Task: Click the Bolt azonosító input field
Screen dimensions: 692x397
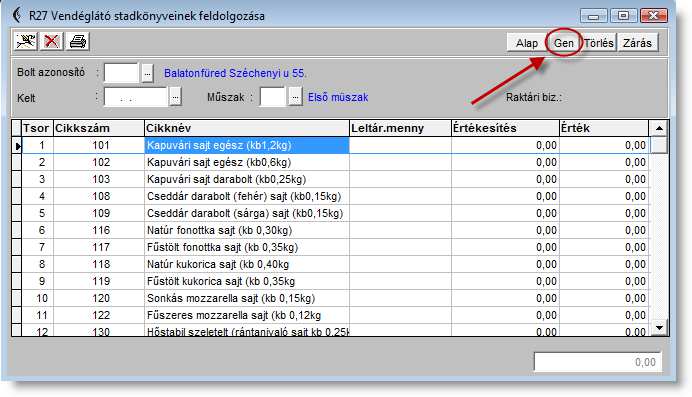Action: click(x=122, y=73)
